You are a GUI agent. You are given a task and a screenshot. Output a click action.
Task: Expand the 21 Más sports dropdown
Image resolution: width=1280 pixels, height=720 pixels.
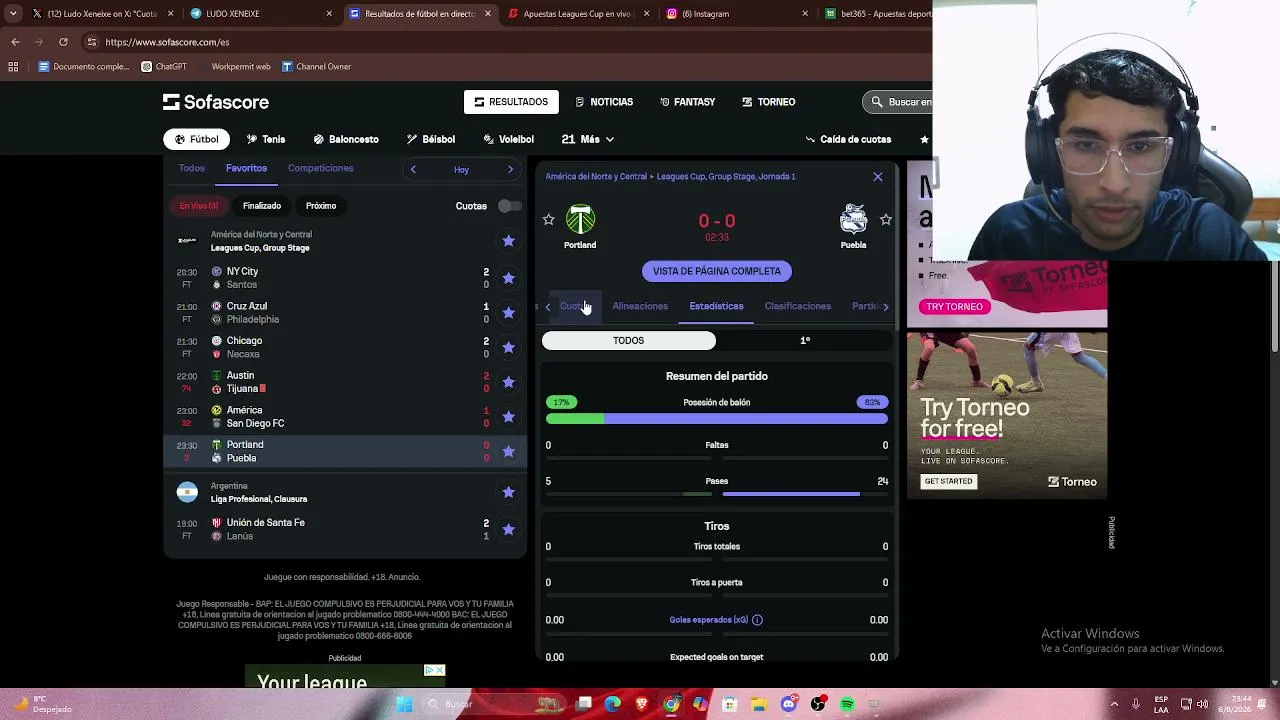click(588, 139)
